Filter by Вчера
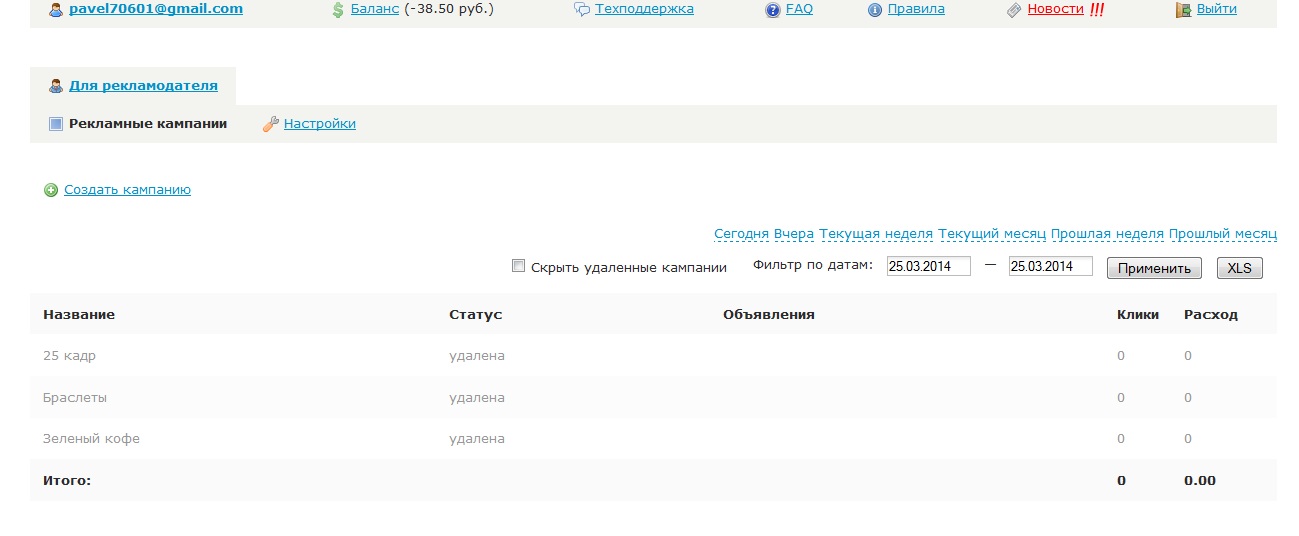This screenshot has width=1299, height=536. coord(794,234)
